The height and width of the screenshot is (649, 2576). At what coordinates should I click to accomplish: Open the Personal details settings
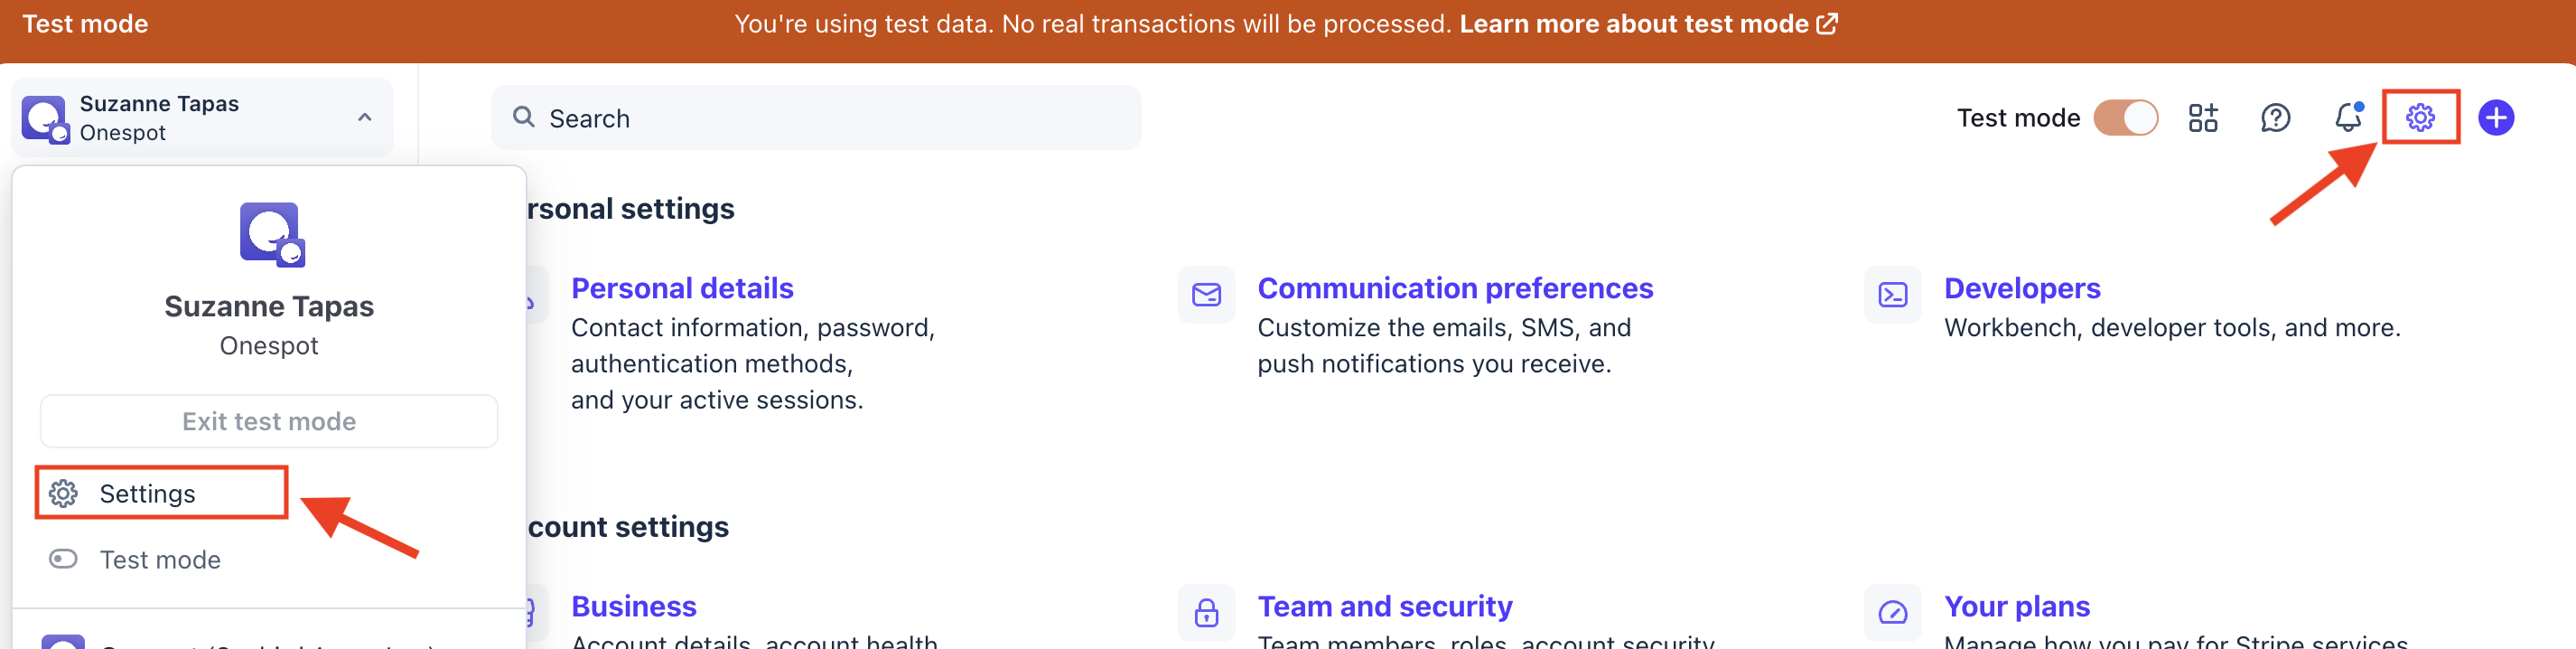click(682, 288)
